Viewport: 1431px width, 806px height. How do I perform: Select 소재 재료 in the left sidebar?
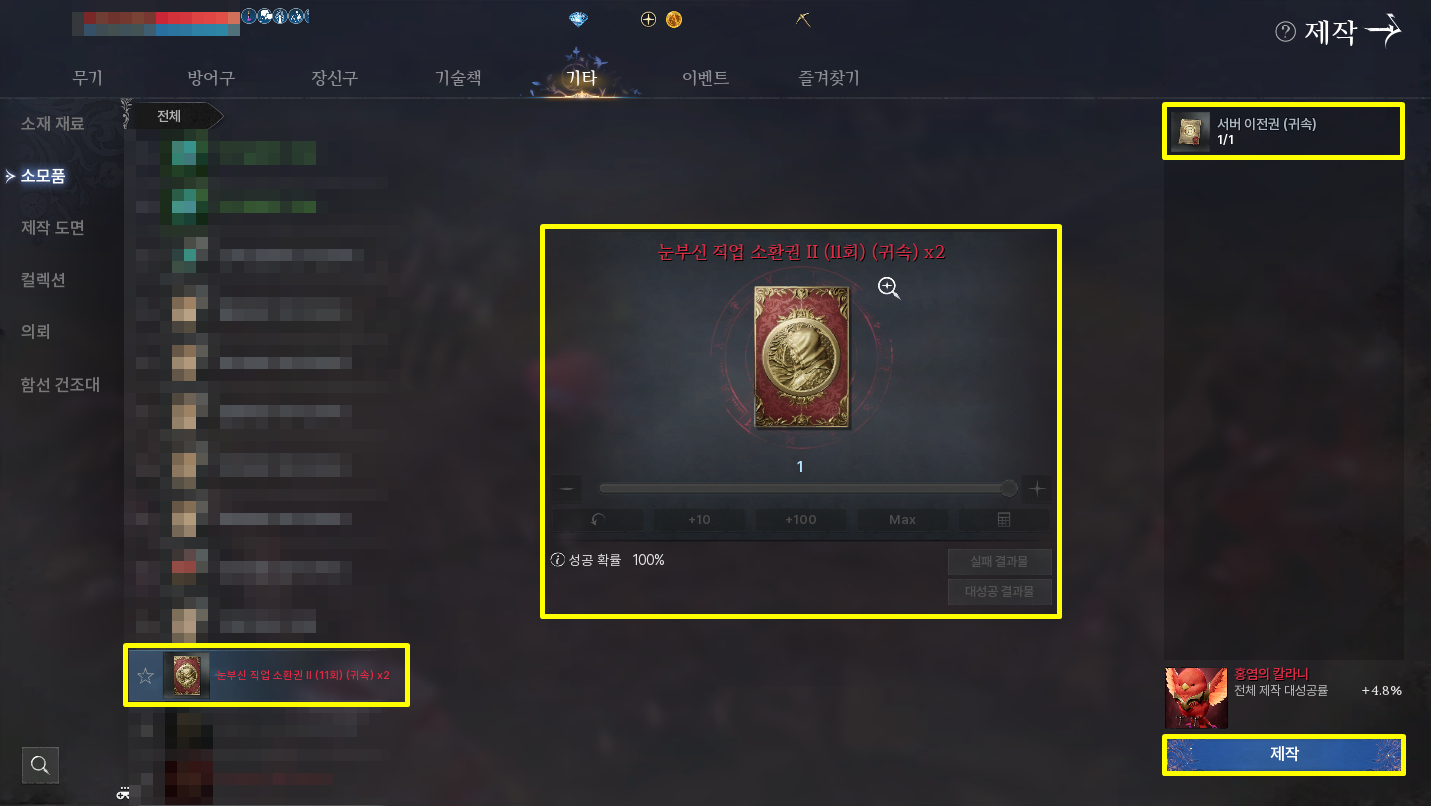[x=52, y=124]
